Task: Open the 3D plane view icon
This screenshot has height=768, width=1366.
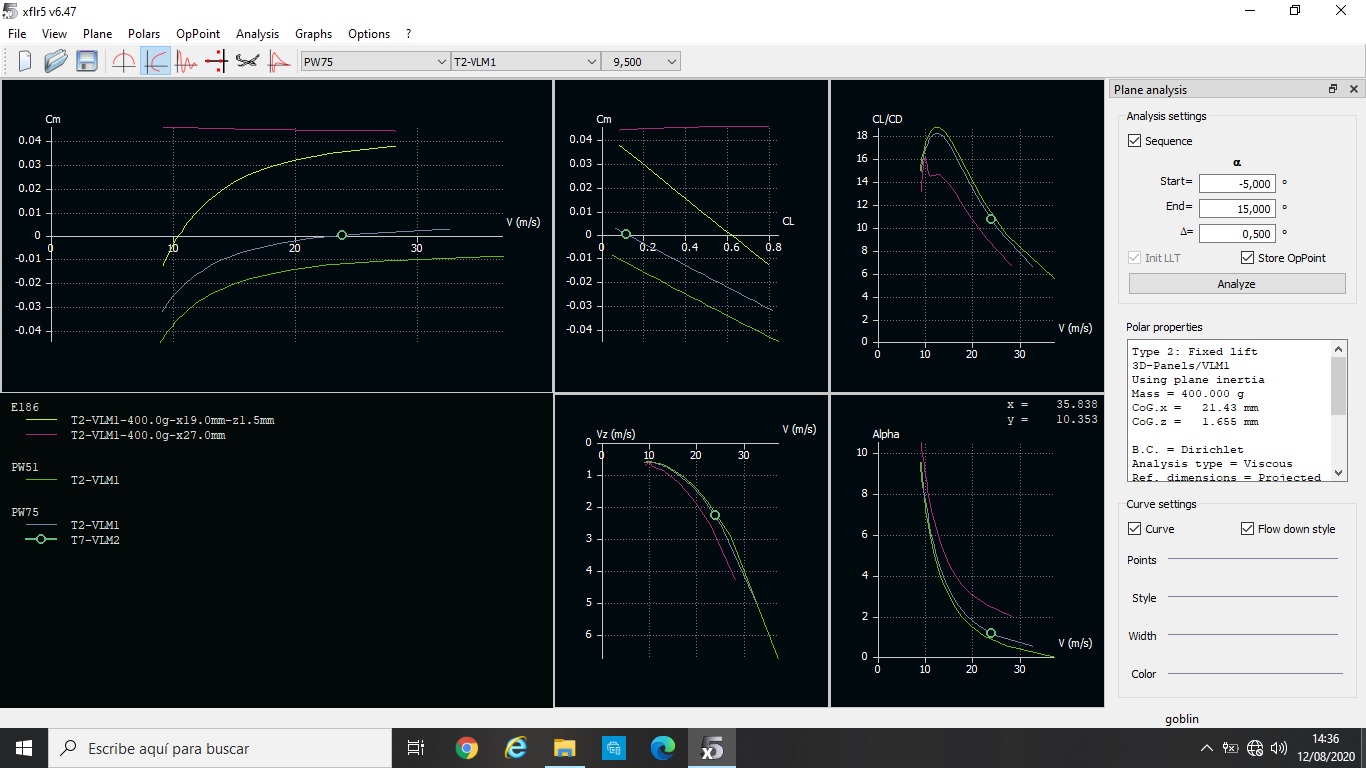Action: coord(247,61)
